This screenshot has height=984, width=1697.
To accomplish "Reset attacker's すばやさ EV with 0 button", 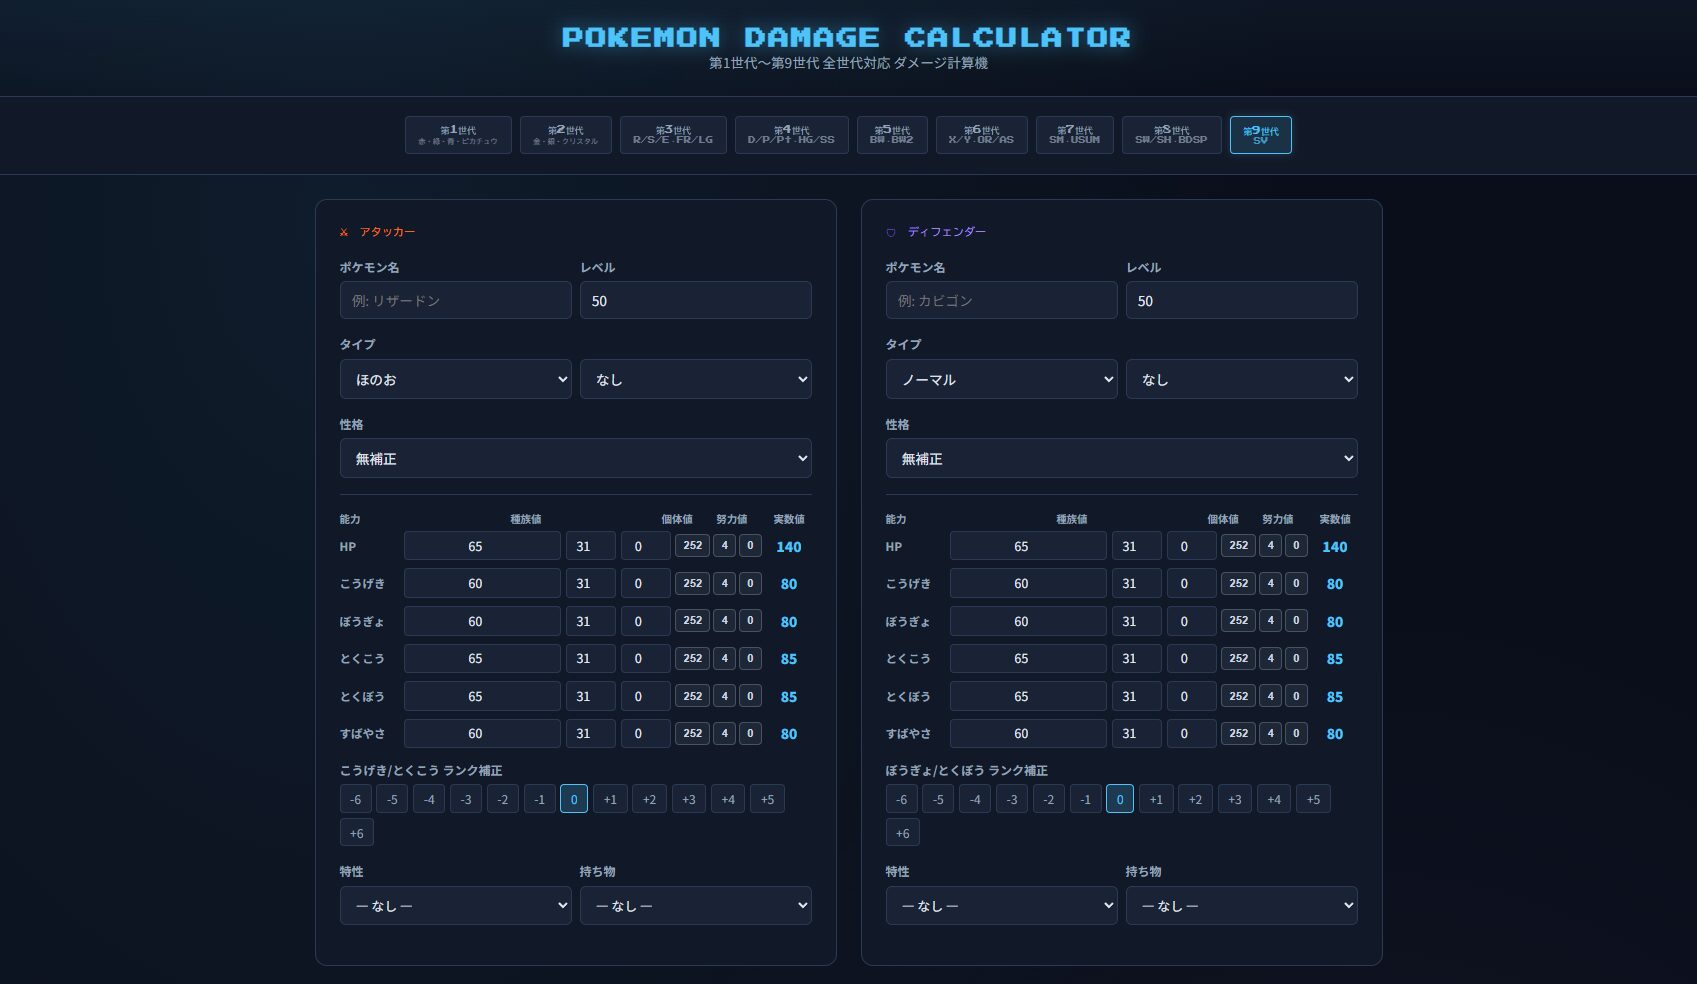I will coord(750,734).
